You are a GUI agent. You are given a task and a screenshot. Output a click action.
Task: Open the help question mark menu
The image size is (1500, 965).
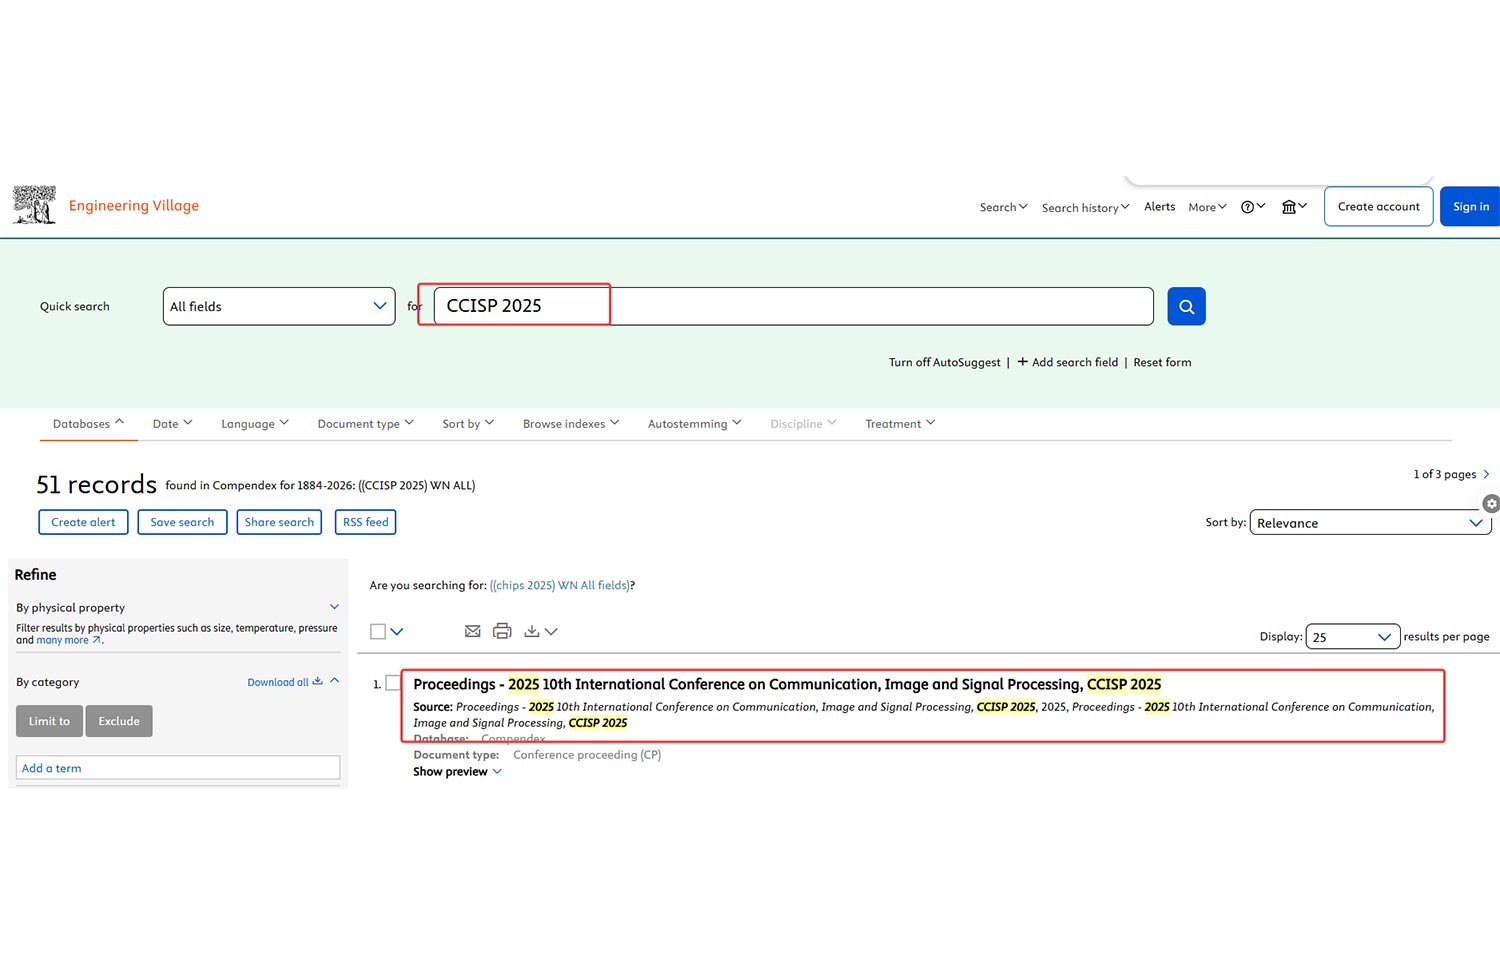(1248, 207)
